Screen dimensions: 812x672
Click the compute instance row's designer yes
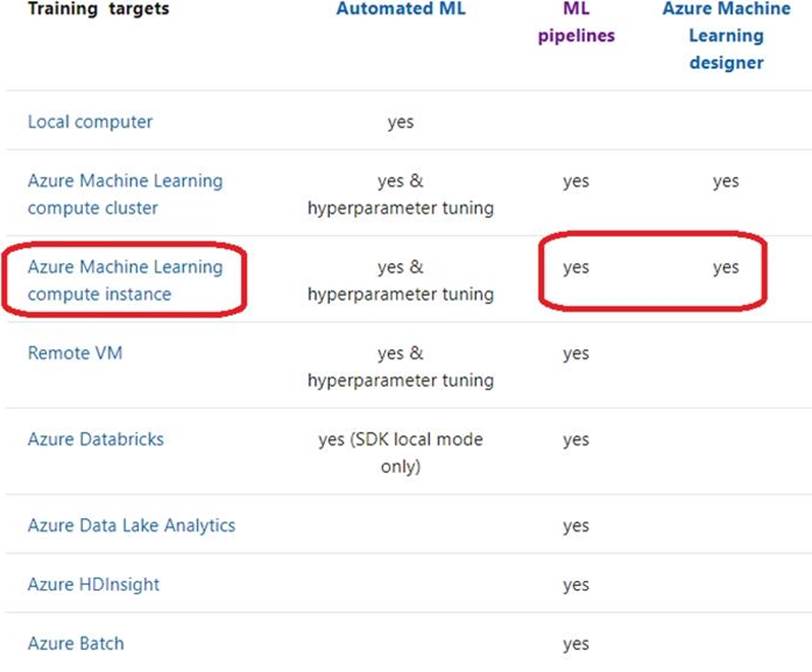tap(726, 267)
